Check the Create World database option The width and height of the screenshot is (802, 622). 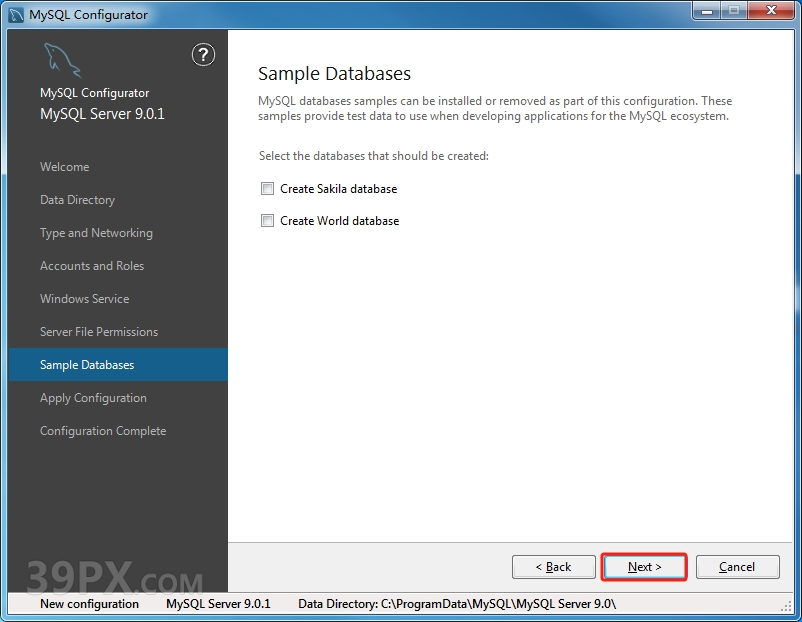click(x=267, y=221)
